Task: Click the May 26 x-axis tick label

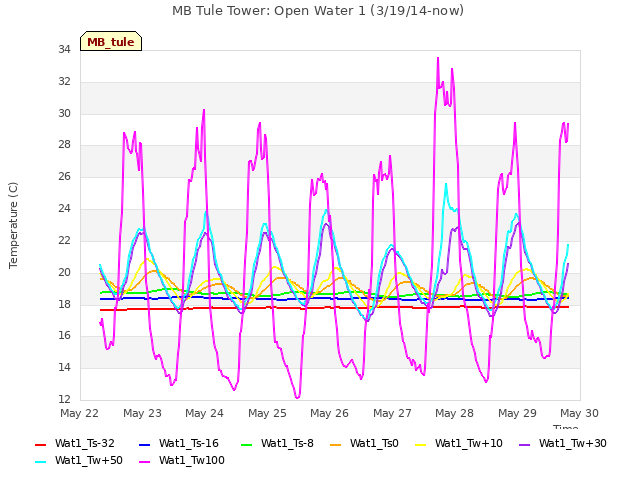Action: (x=329, y=413)
